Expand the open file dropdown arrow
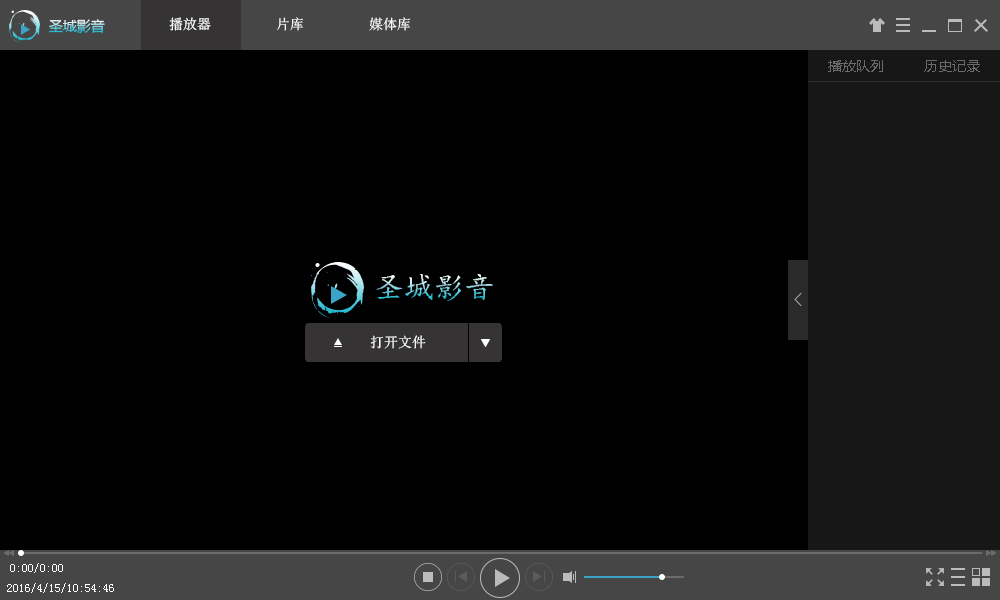This screenshot has height=600, width=1000. click(485, 342)
